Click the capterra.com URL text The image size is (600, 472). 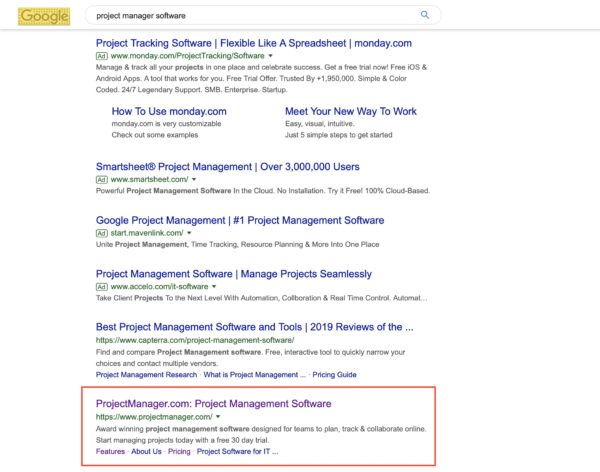pos(195,340)
